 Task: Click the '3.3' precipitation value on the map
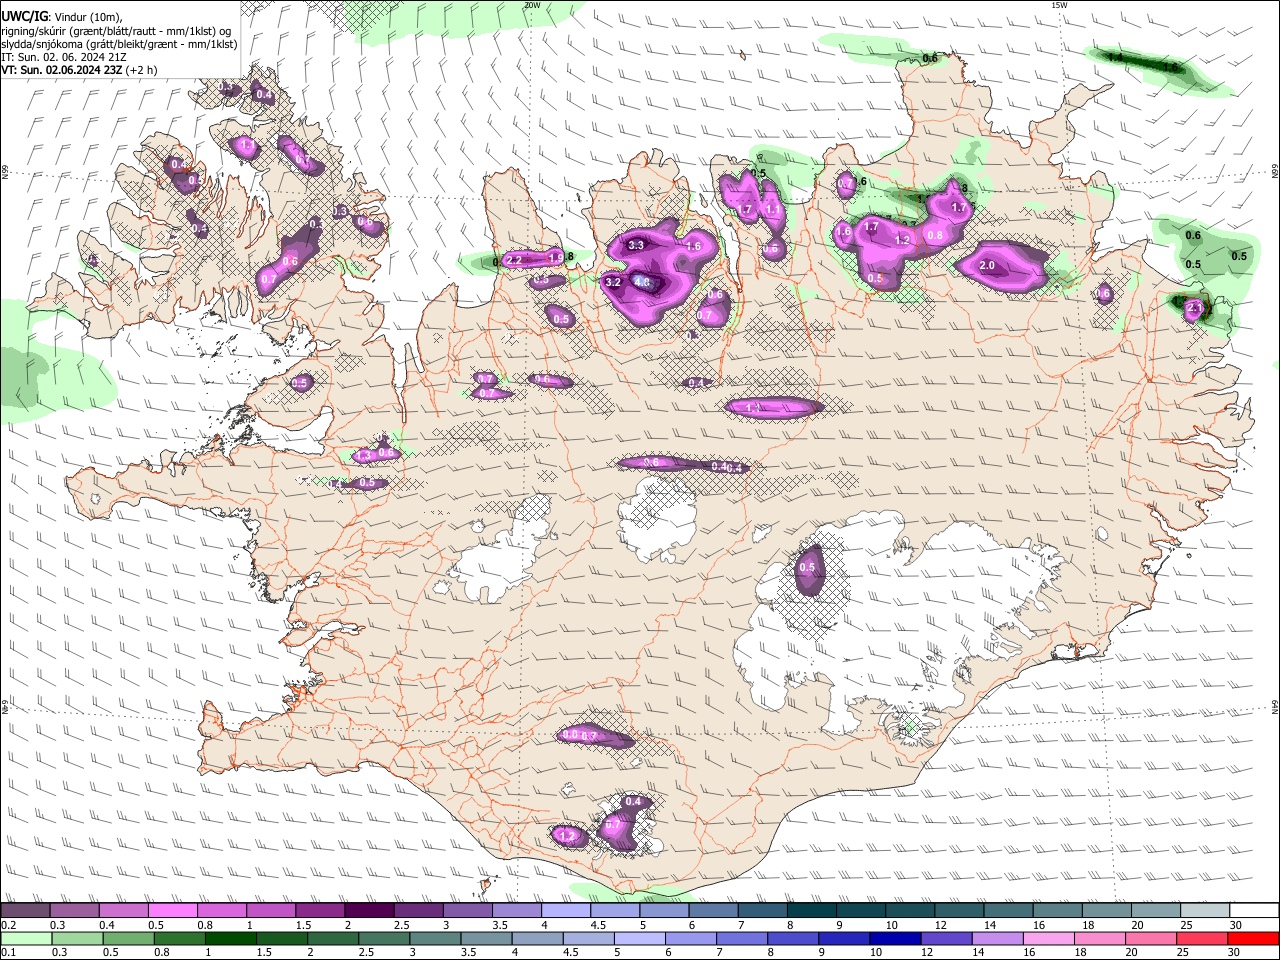pyautogui.click(x=636, y=246)
